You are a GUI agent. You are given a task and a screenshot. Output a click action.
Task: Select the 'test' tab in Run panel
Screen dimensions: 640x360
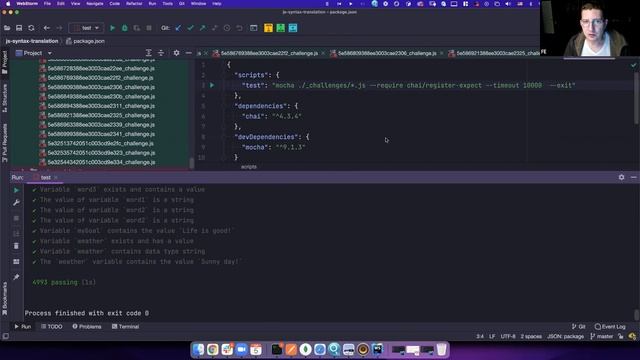click(45, 178)
